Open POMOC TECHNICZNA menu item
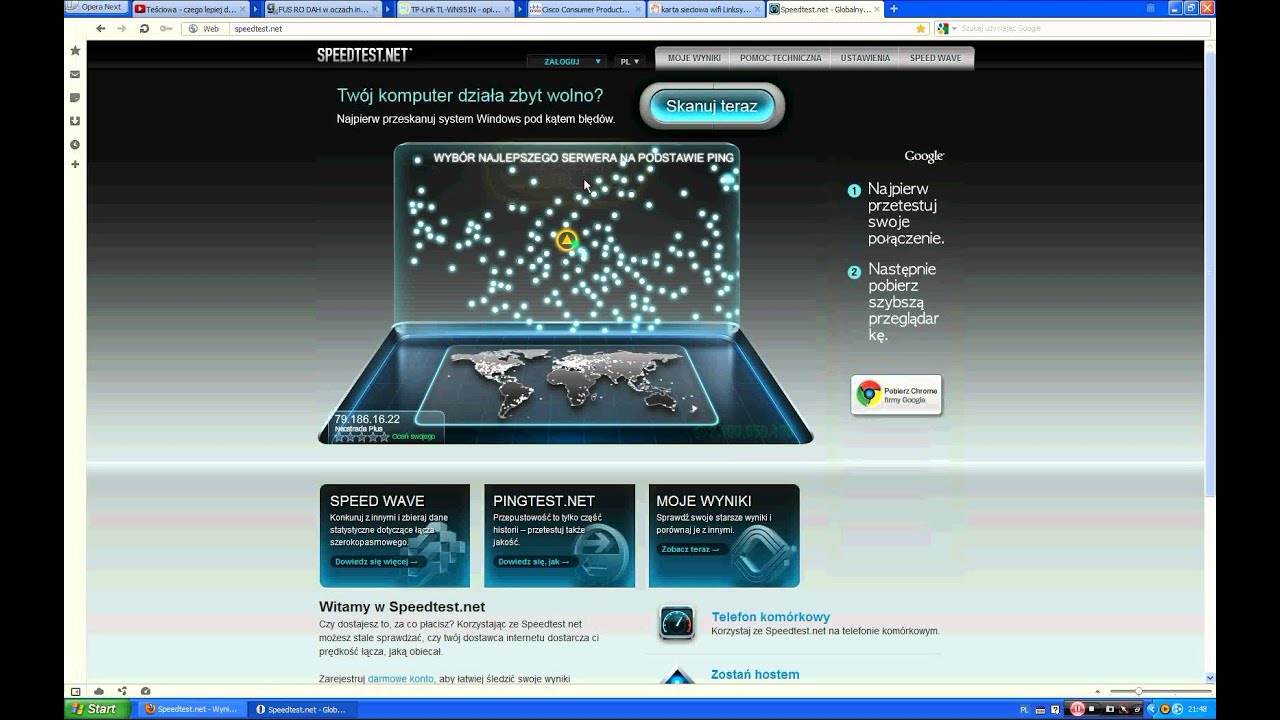The height and width of the screenshot is (720, 1280). (x=781, y=58)
